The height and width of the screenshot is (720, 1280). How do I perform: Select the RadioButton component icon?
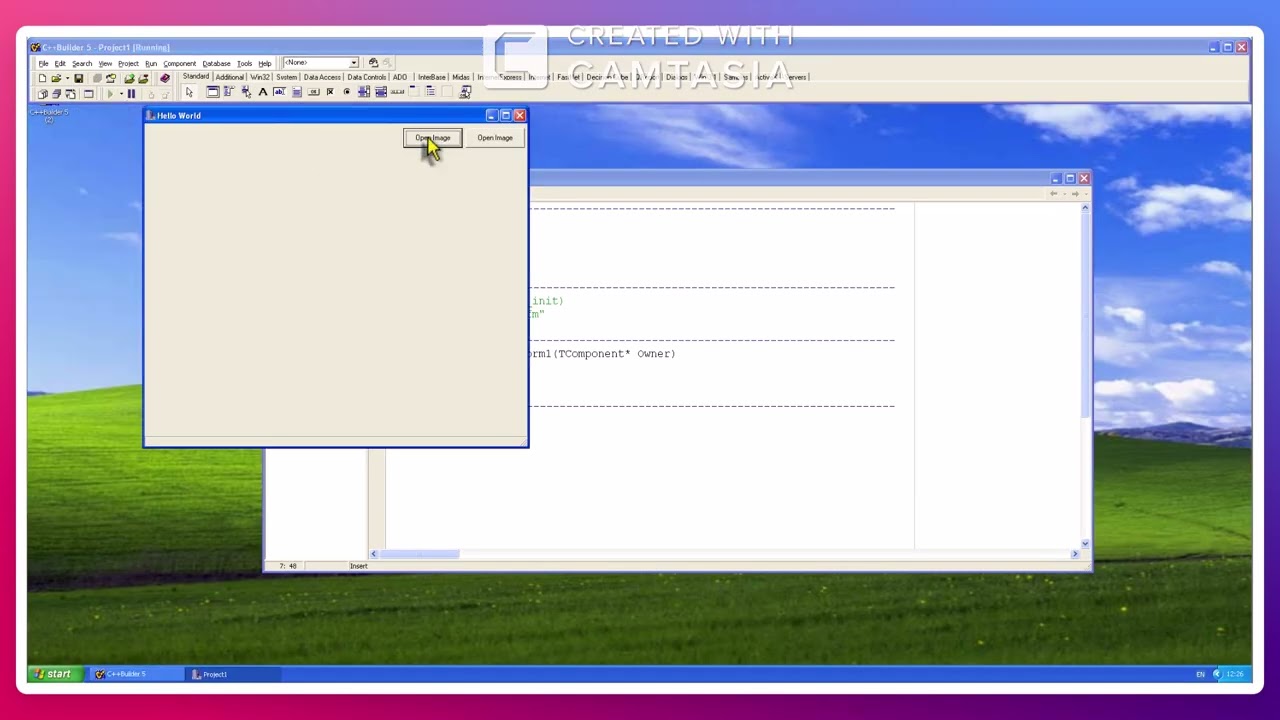[x=346, y=92]
